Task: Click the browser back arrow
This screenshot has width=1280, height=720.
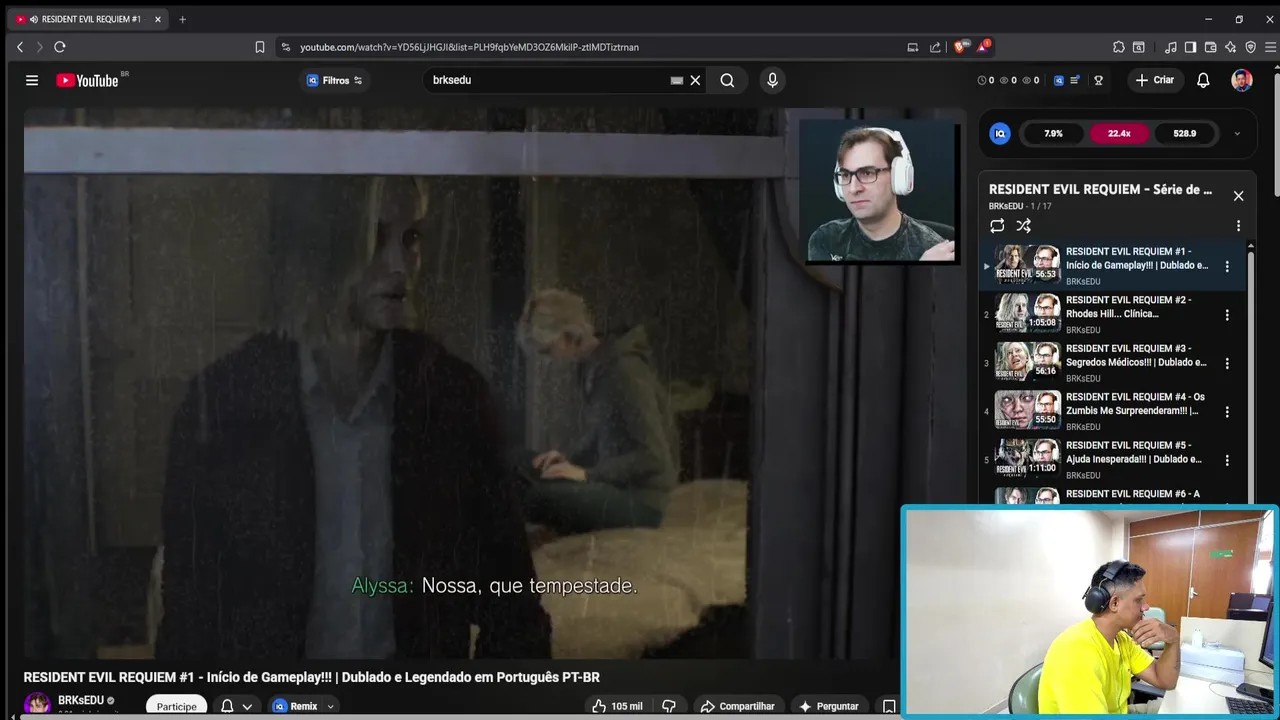Action: coord(19,47)
